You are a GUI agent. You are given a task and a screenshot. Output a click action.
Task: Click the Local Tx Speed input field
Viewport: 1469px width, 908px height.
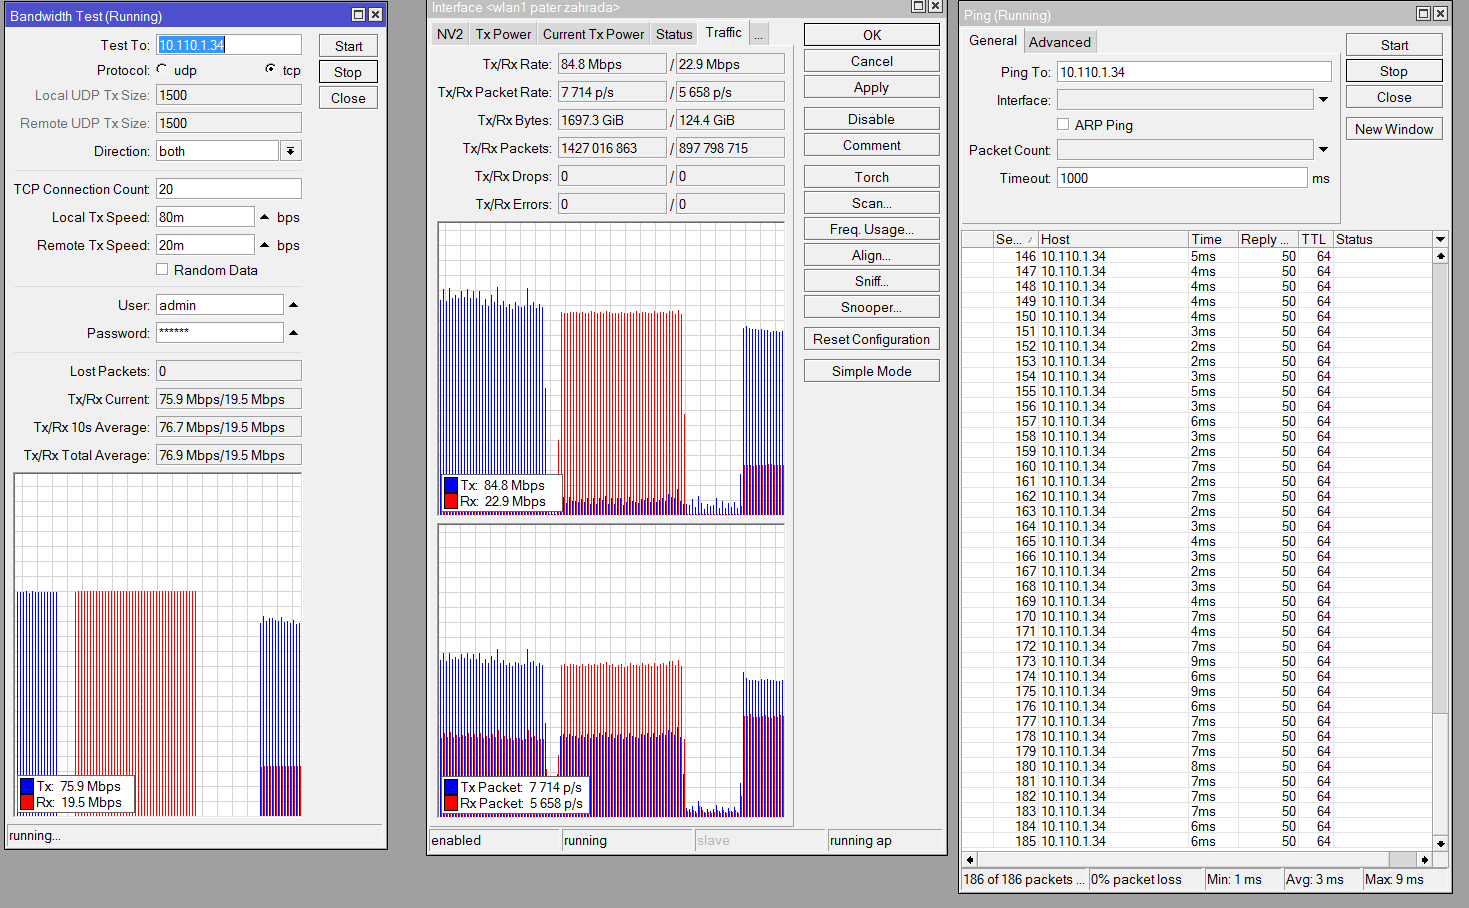point(205,217)
